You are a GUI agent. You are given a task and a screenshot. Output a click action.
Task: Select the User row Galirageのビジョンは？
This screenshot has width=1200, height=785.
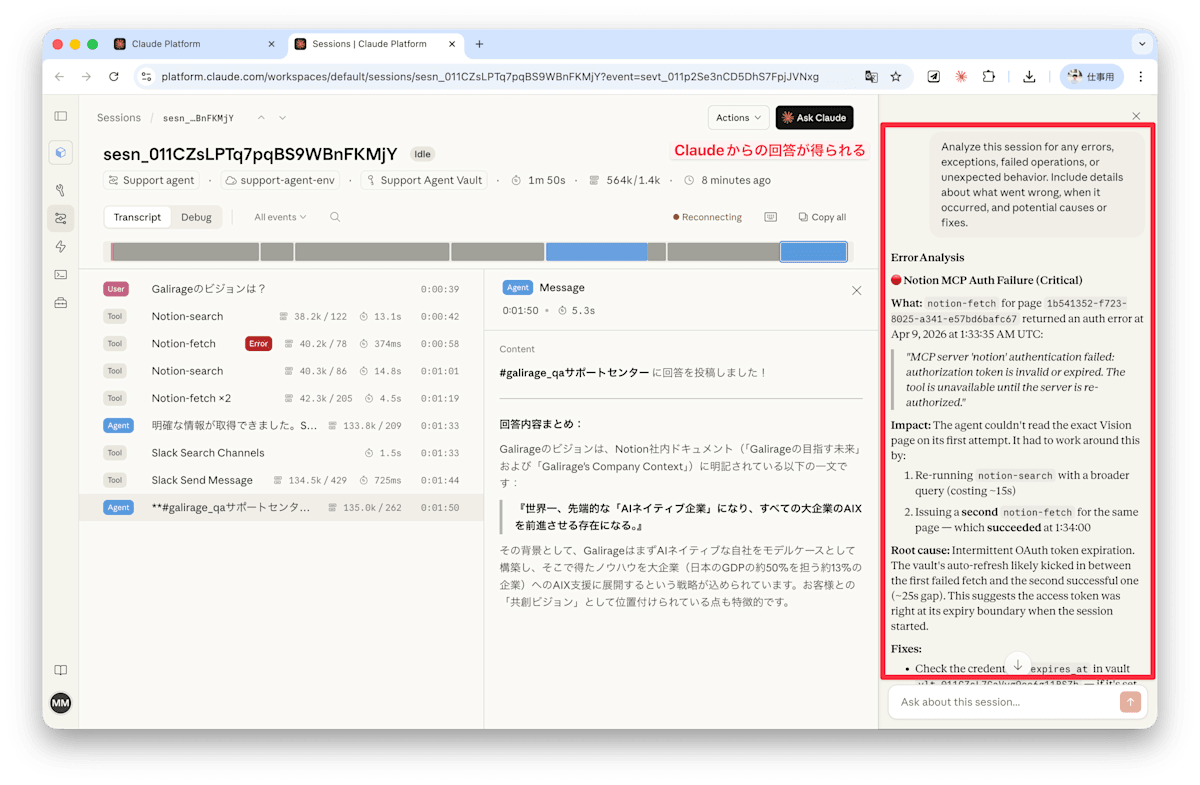281,289
